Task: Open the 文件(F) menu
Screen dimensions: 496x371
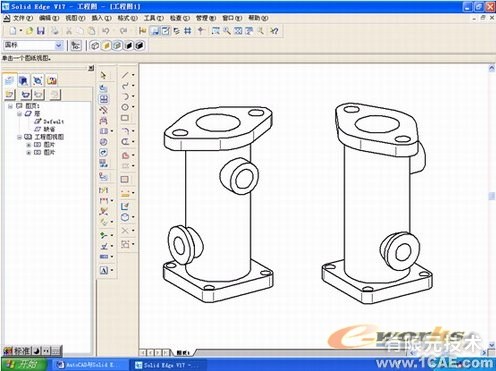Action: (23, 18)
